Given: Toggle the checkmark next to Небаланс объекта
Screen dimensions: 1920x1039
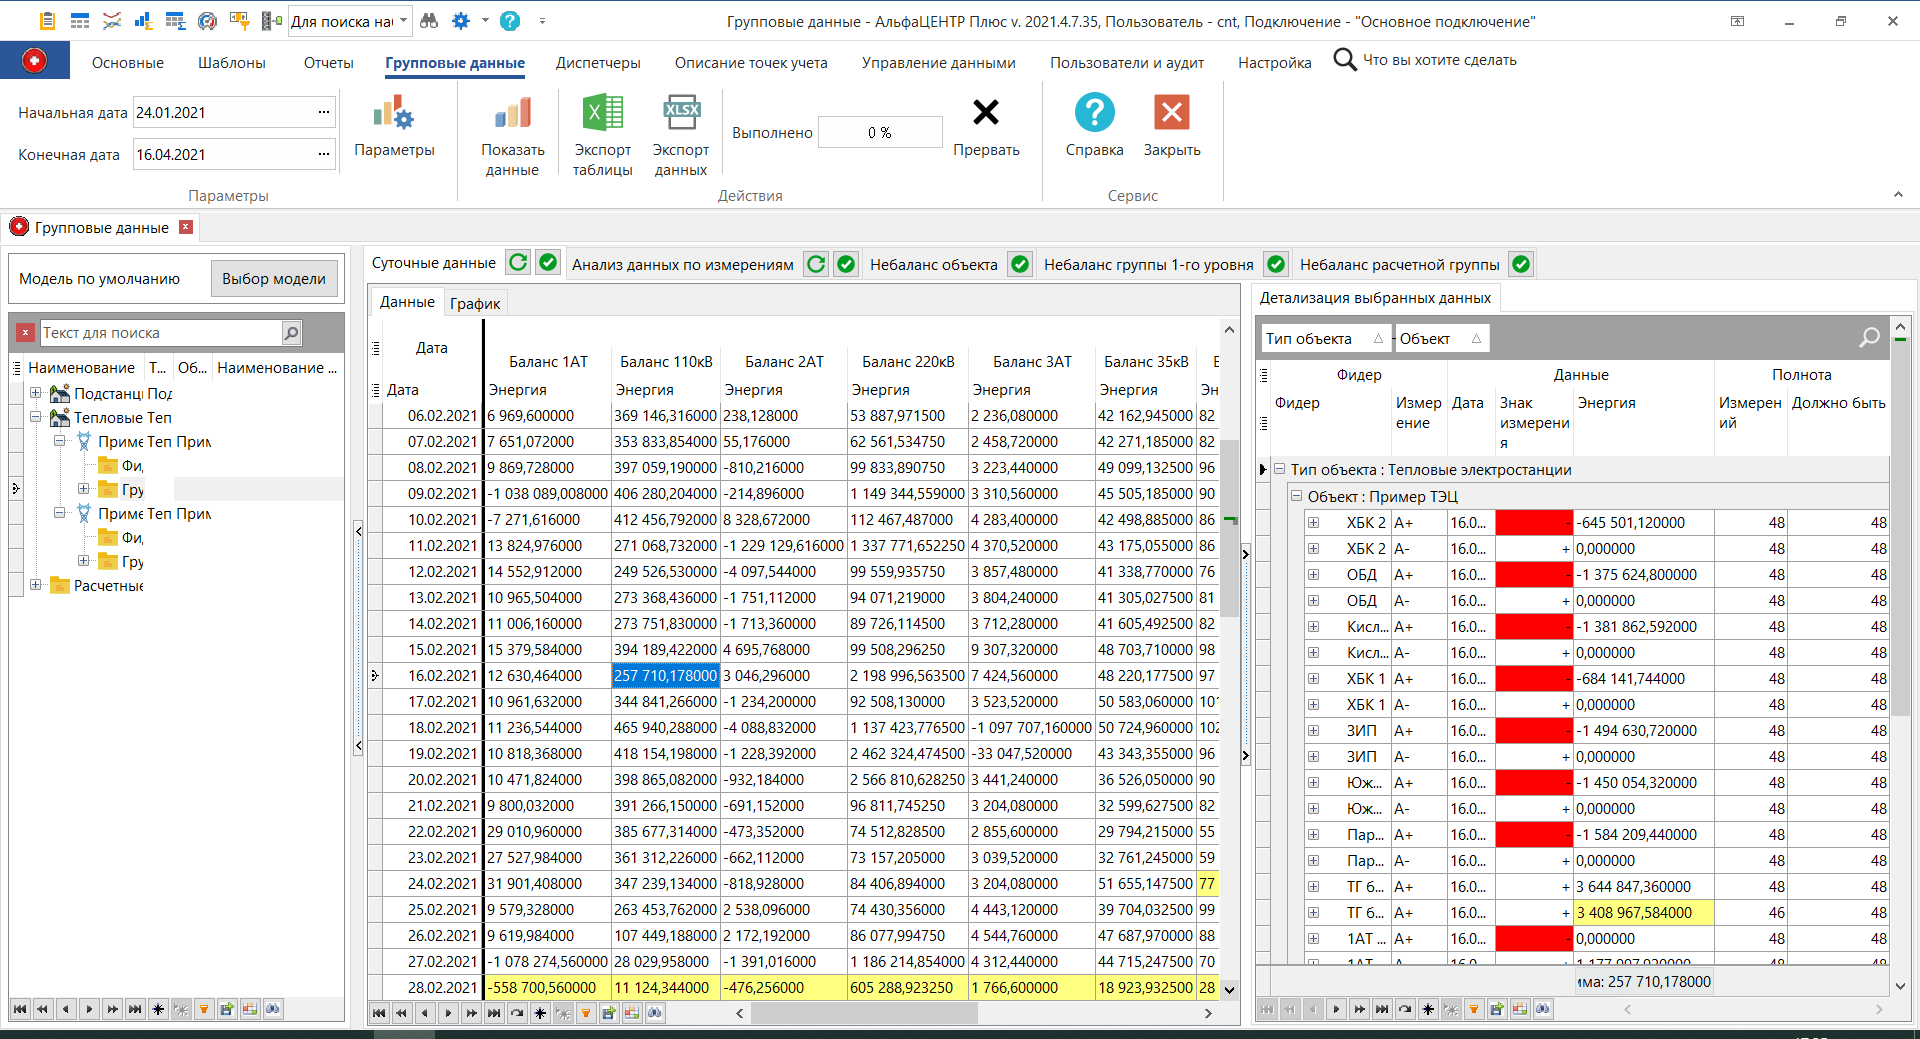Looking at the screenshot, I should [1020, 264].
